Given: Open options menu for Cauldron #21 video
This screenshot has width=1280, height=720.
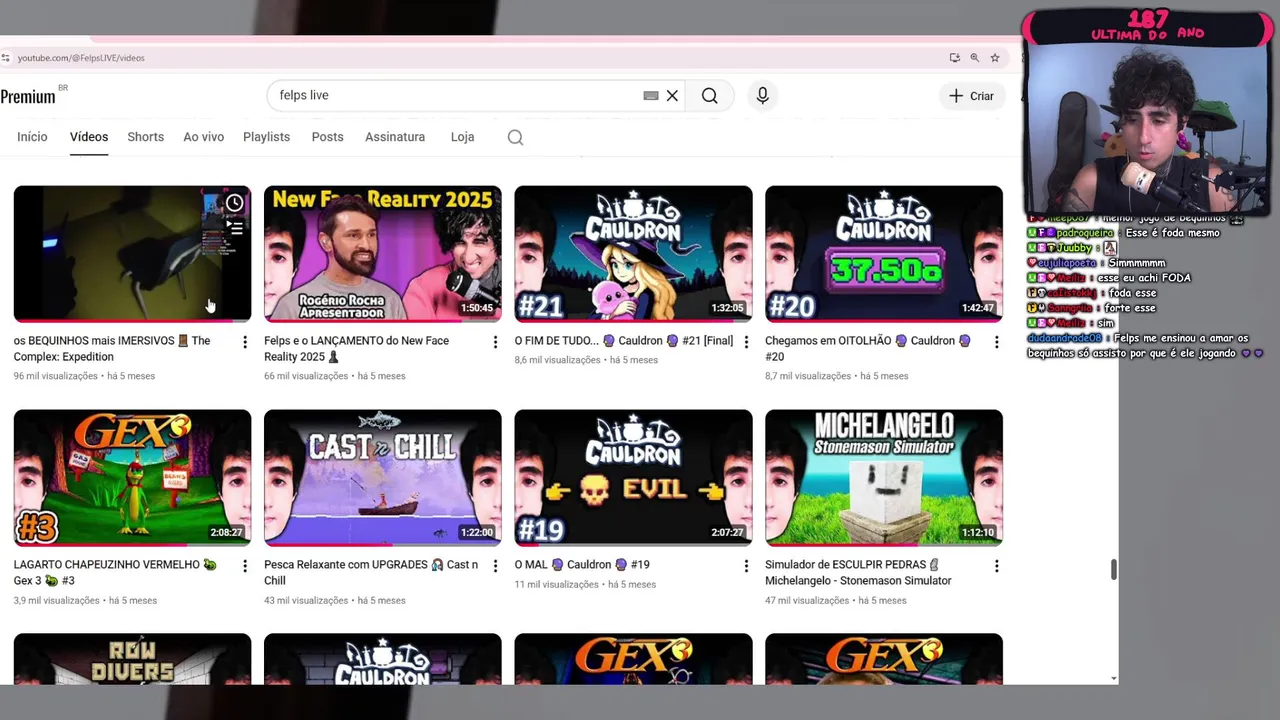Looking at the screenshot, I should [x=746, y=342].
